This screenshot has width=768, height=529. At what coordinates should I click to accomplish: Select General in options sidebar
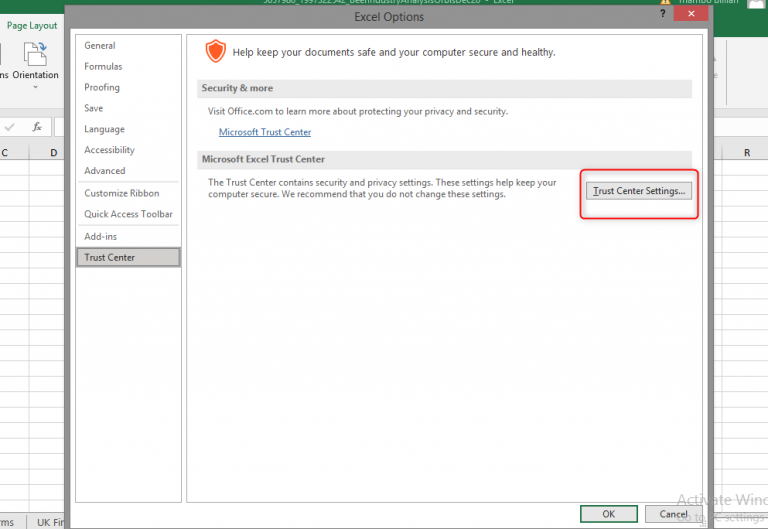[100, 46]
